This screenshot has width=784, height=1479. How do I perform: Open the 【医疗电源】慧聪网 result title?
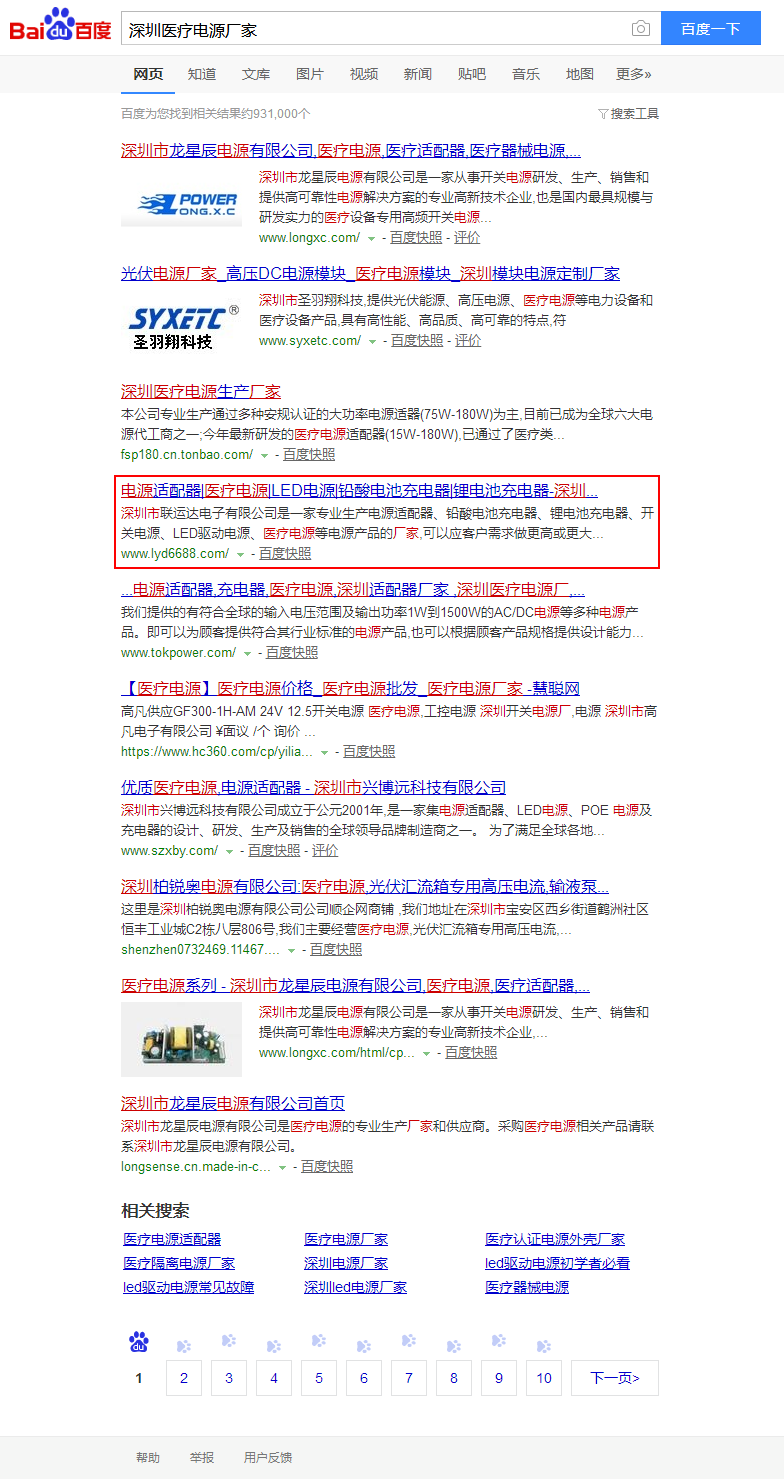351,689
